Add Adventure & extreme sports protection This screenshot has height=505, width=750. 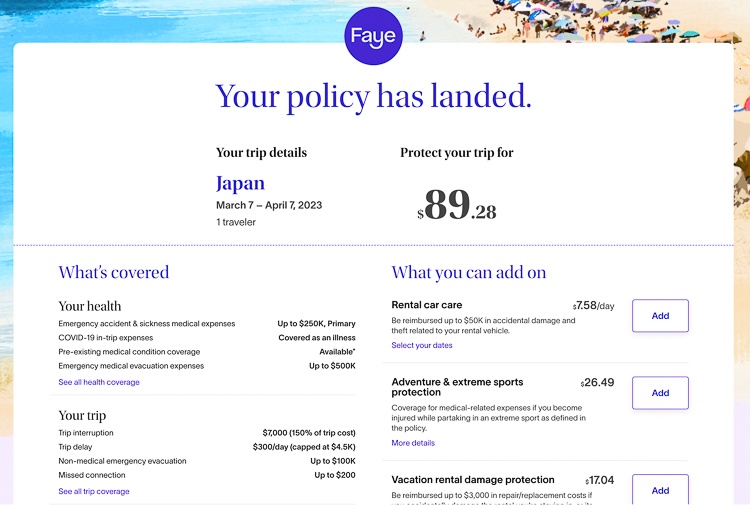pyautogui.click(x=660, y=393)
